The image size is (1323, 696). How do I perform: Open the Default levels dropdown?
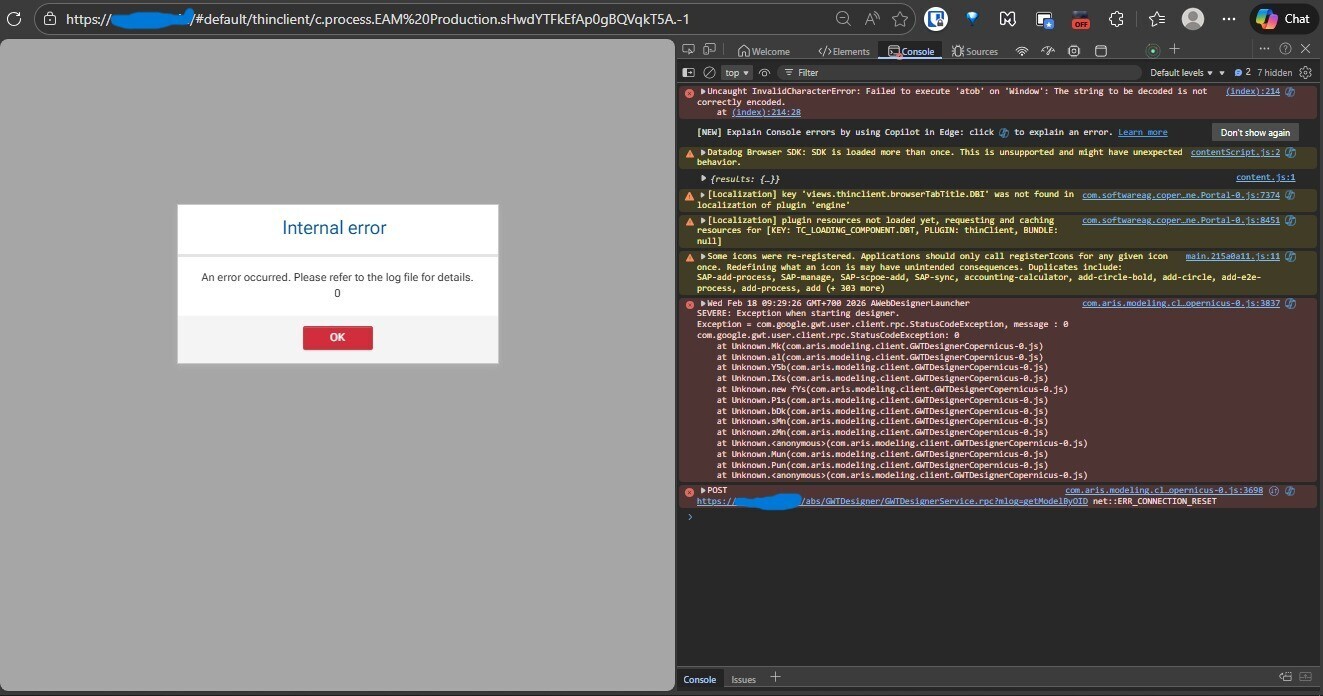tap(1187, 72)
